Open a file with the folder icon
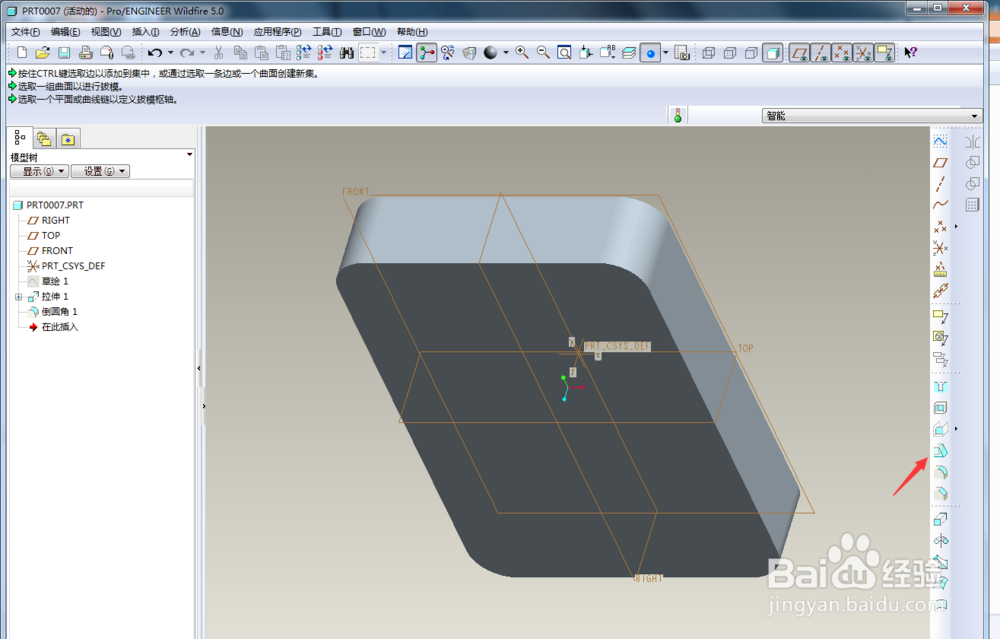Image resolution: width=1000 pixels, height=639 pixels. 43,53
